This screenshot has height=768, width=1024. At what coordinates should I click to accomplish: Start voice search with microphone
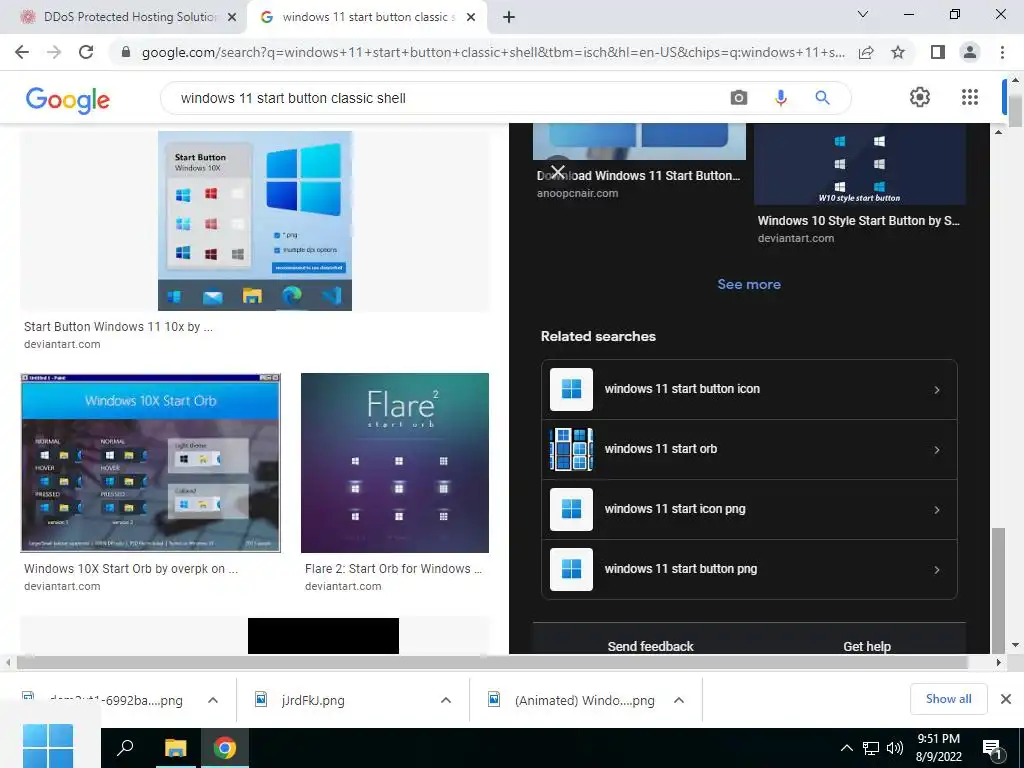pyautogui.click(x=780, y=98)
